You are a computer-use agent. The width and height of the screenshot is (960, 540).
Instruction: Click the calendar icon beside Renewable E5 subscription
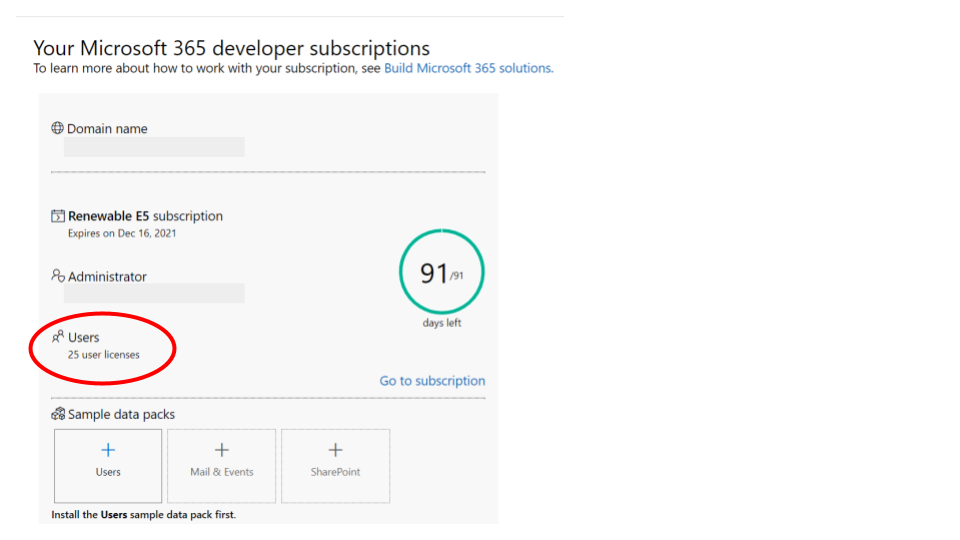point(58,216)
